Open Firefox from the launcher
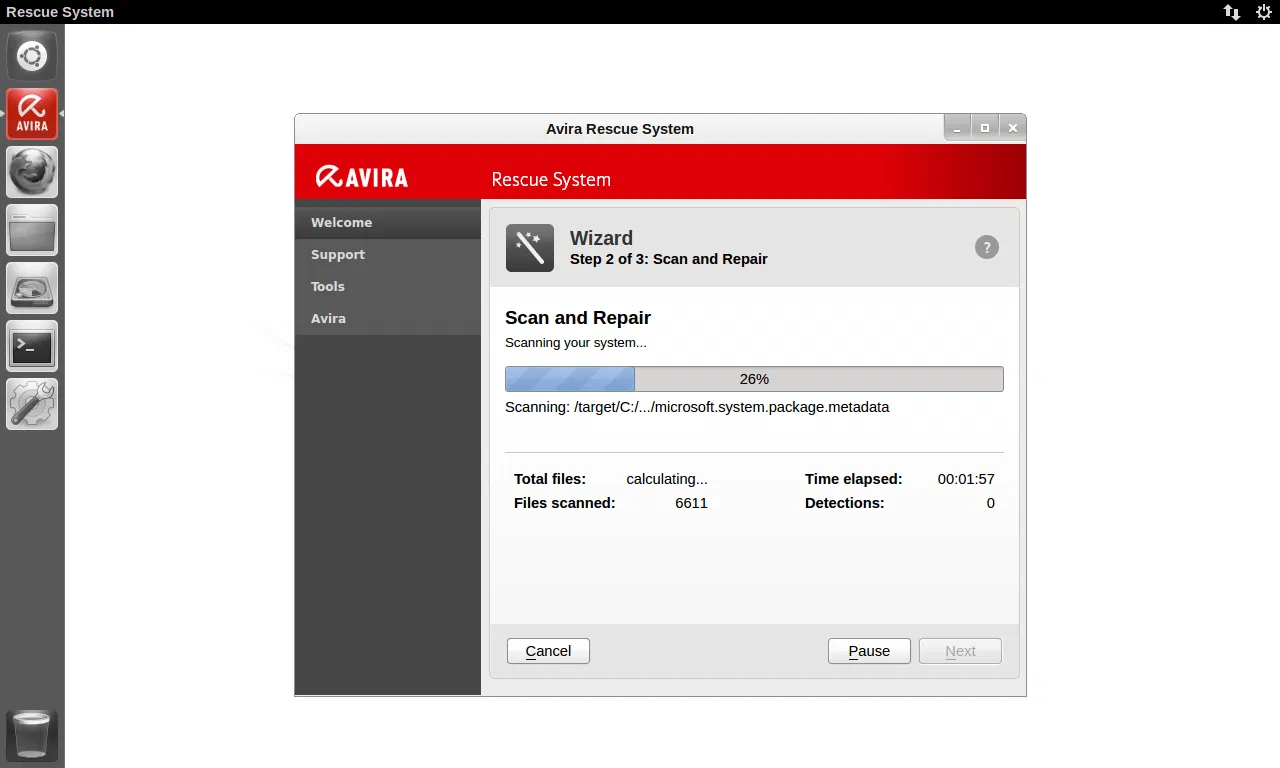1280x768 pixels. tap(32, 172)
